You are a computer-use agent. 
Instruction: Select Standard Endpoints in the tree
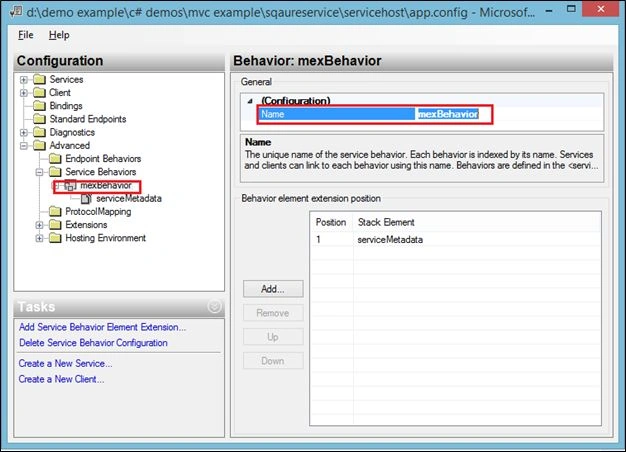click(x=88, y=119)
